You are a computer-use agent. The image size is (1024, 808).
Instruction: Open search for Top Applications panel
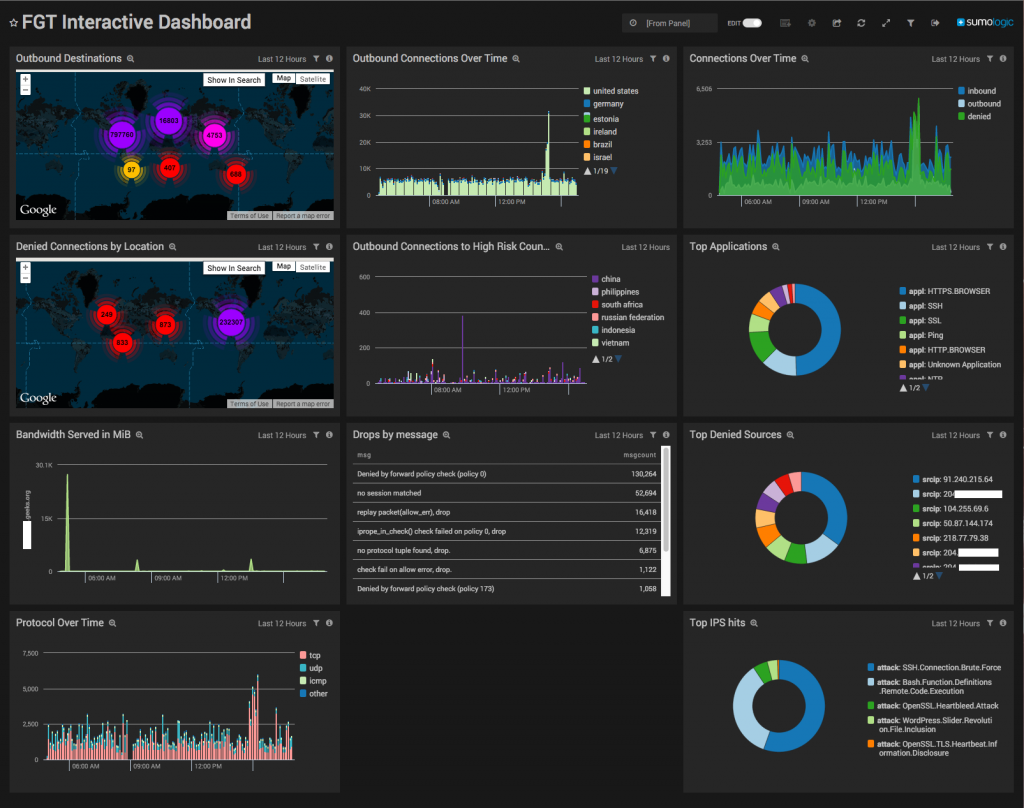point(776,247)
